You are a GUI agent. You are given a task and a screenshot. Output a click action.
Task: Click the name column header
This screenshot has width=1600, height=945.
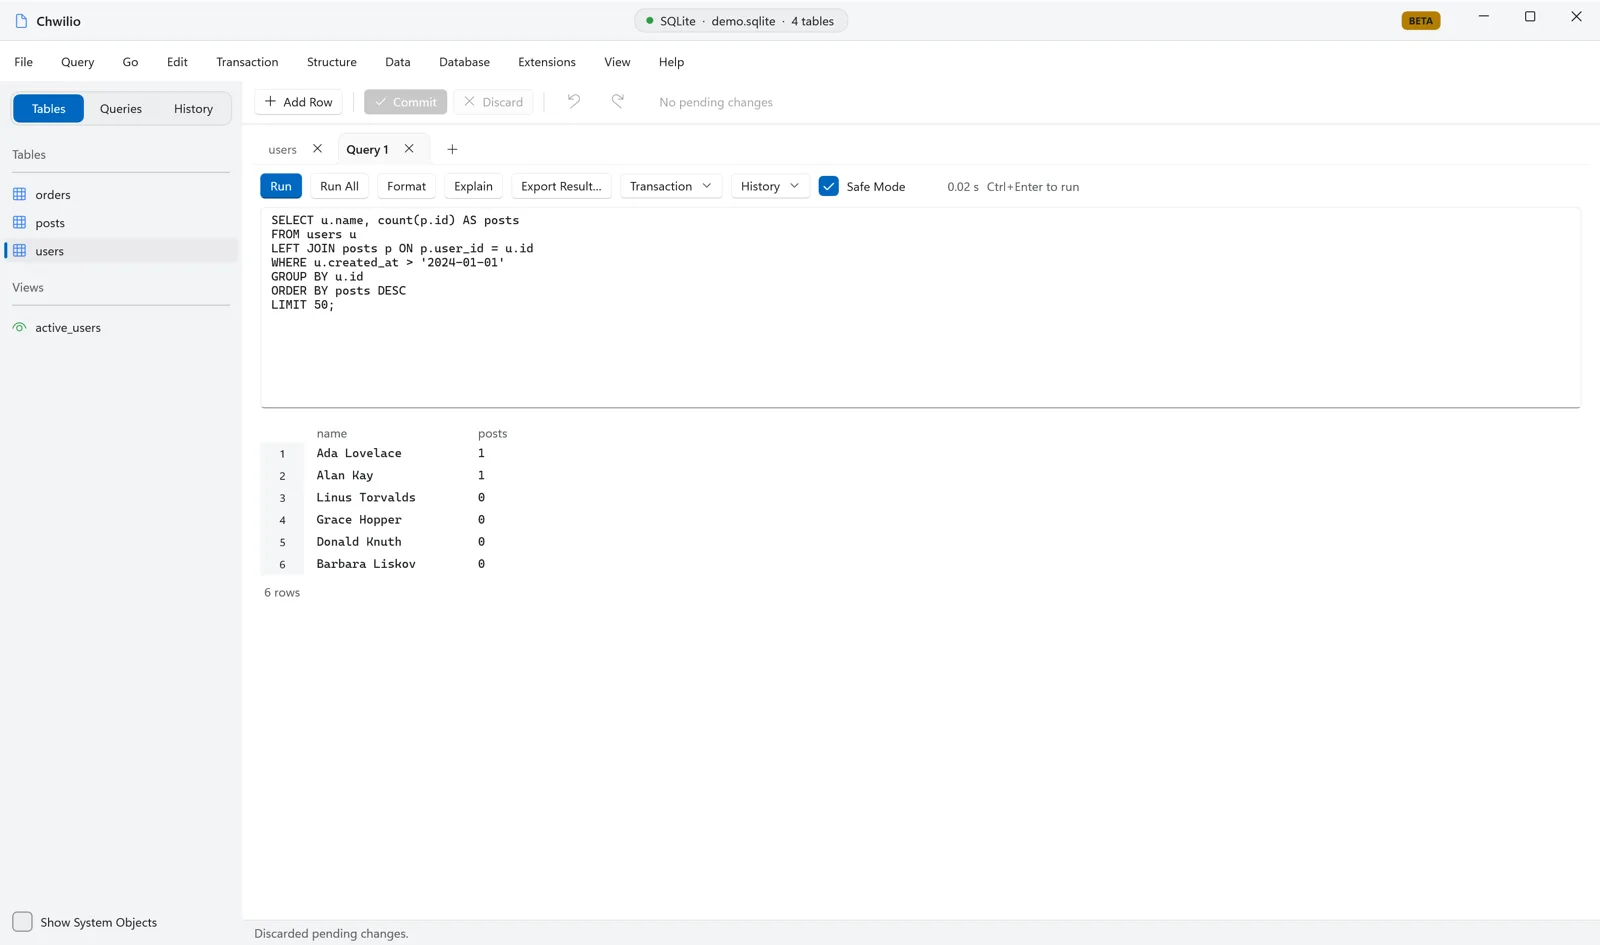click(332, 433)
